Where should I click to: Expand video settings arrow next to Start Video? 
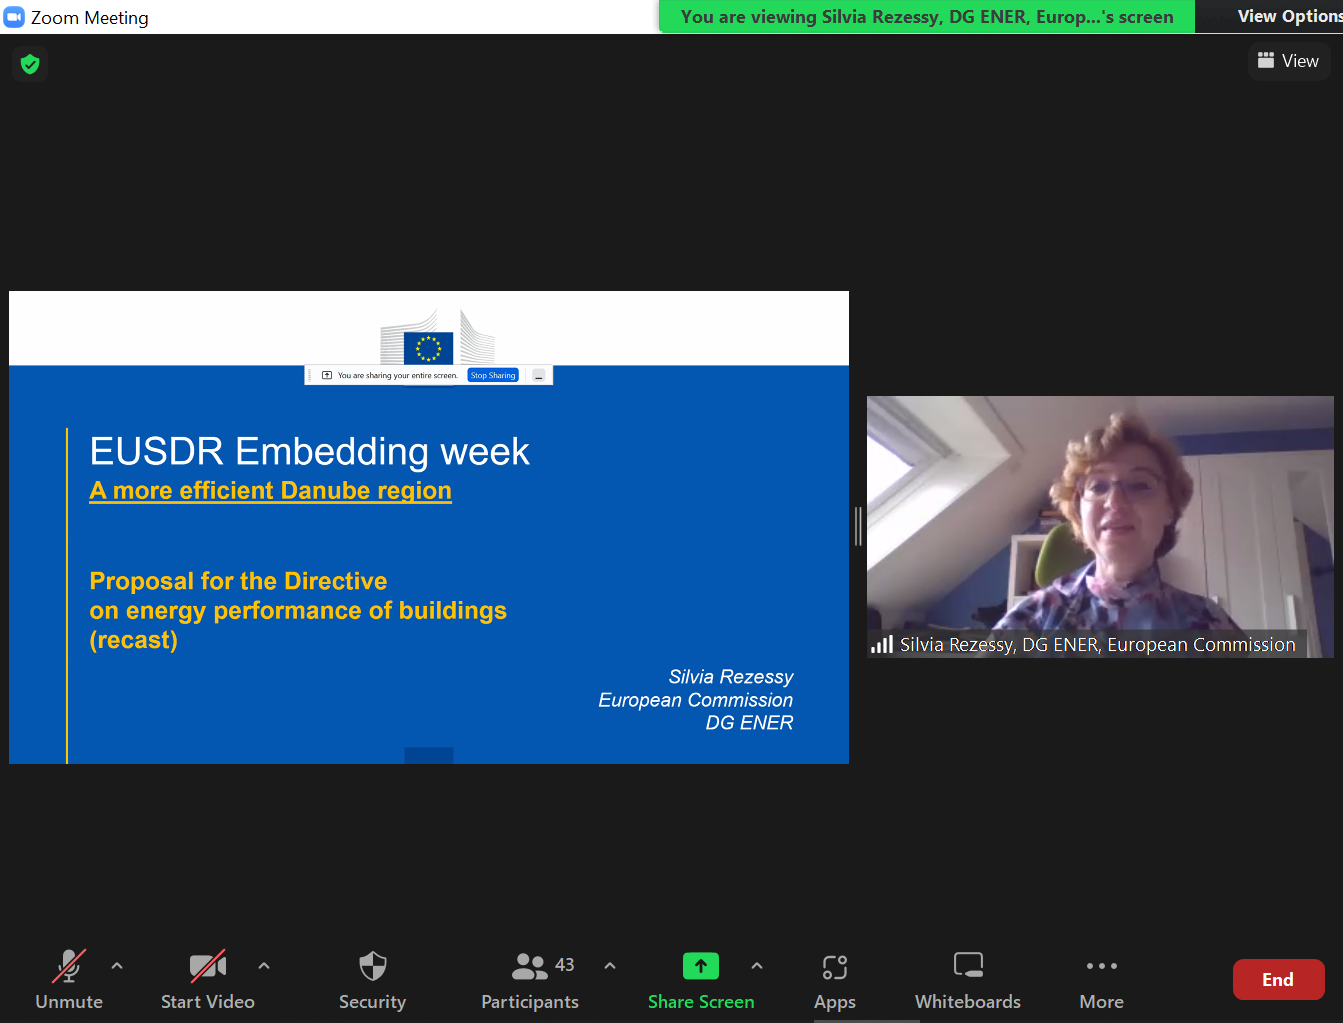click(264, 966)
